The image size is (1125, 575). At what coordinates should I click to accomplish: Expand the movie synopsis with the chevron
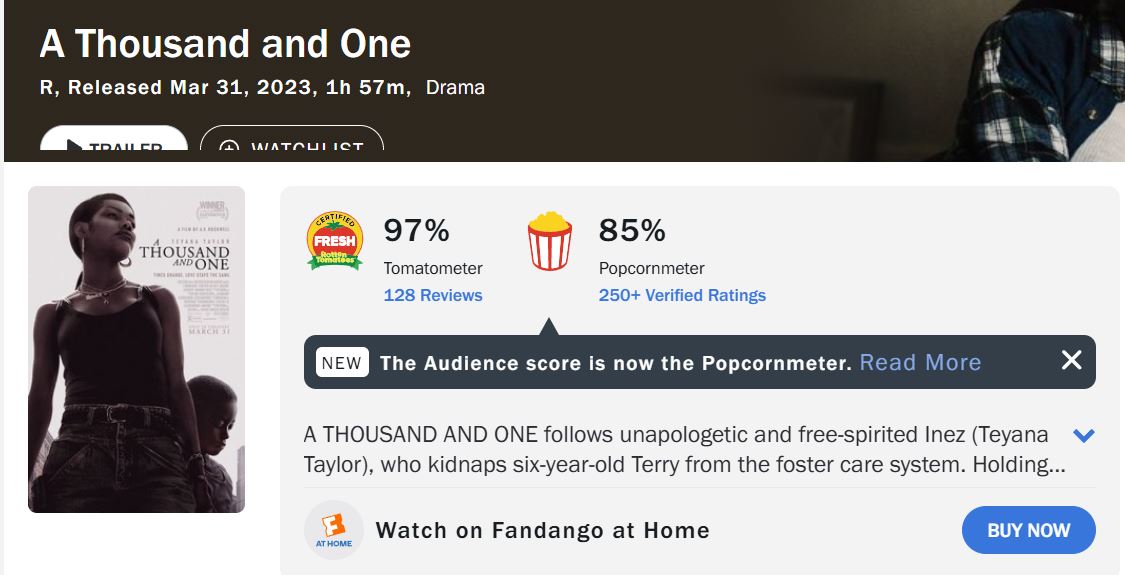click(1083, 436)
